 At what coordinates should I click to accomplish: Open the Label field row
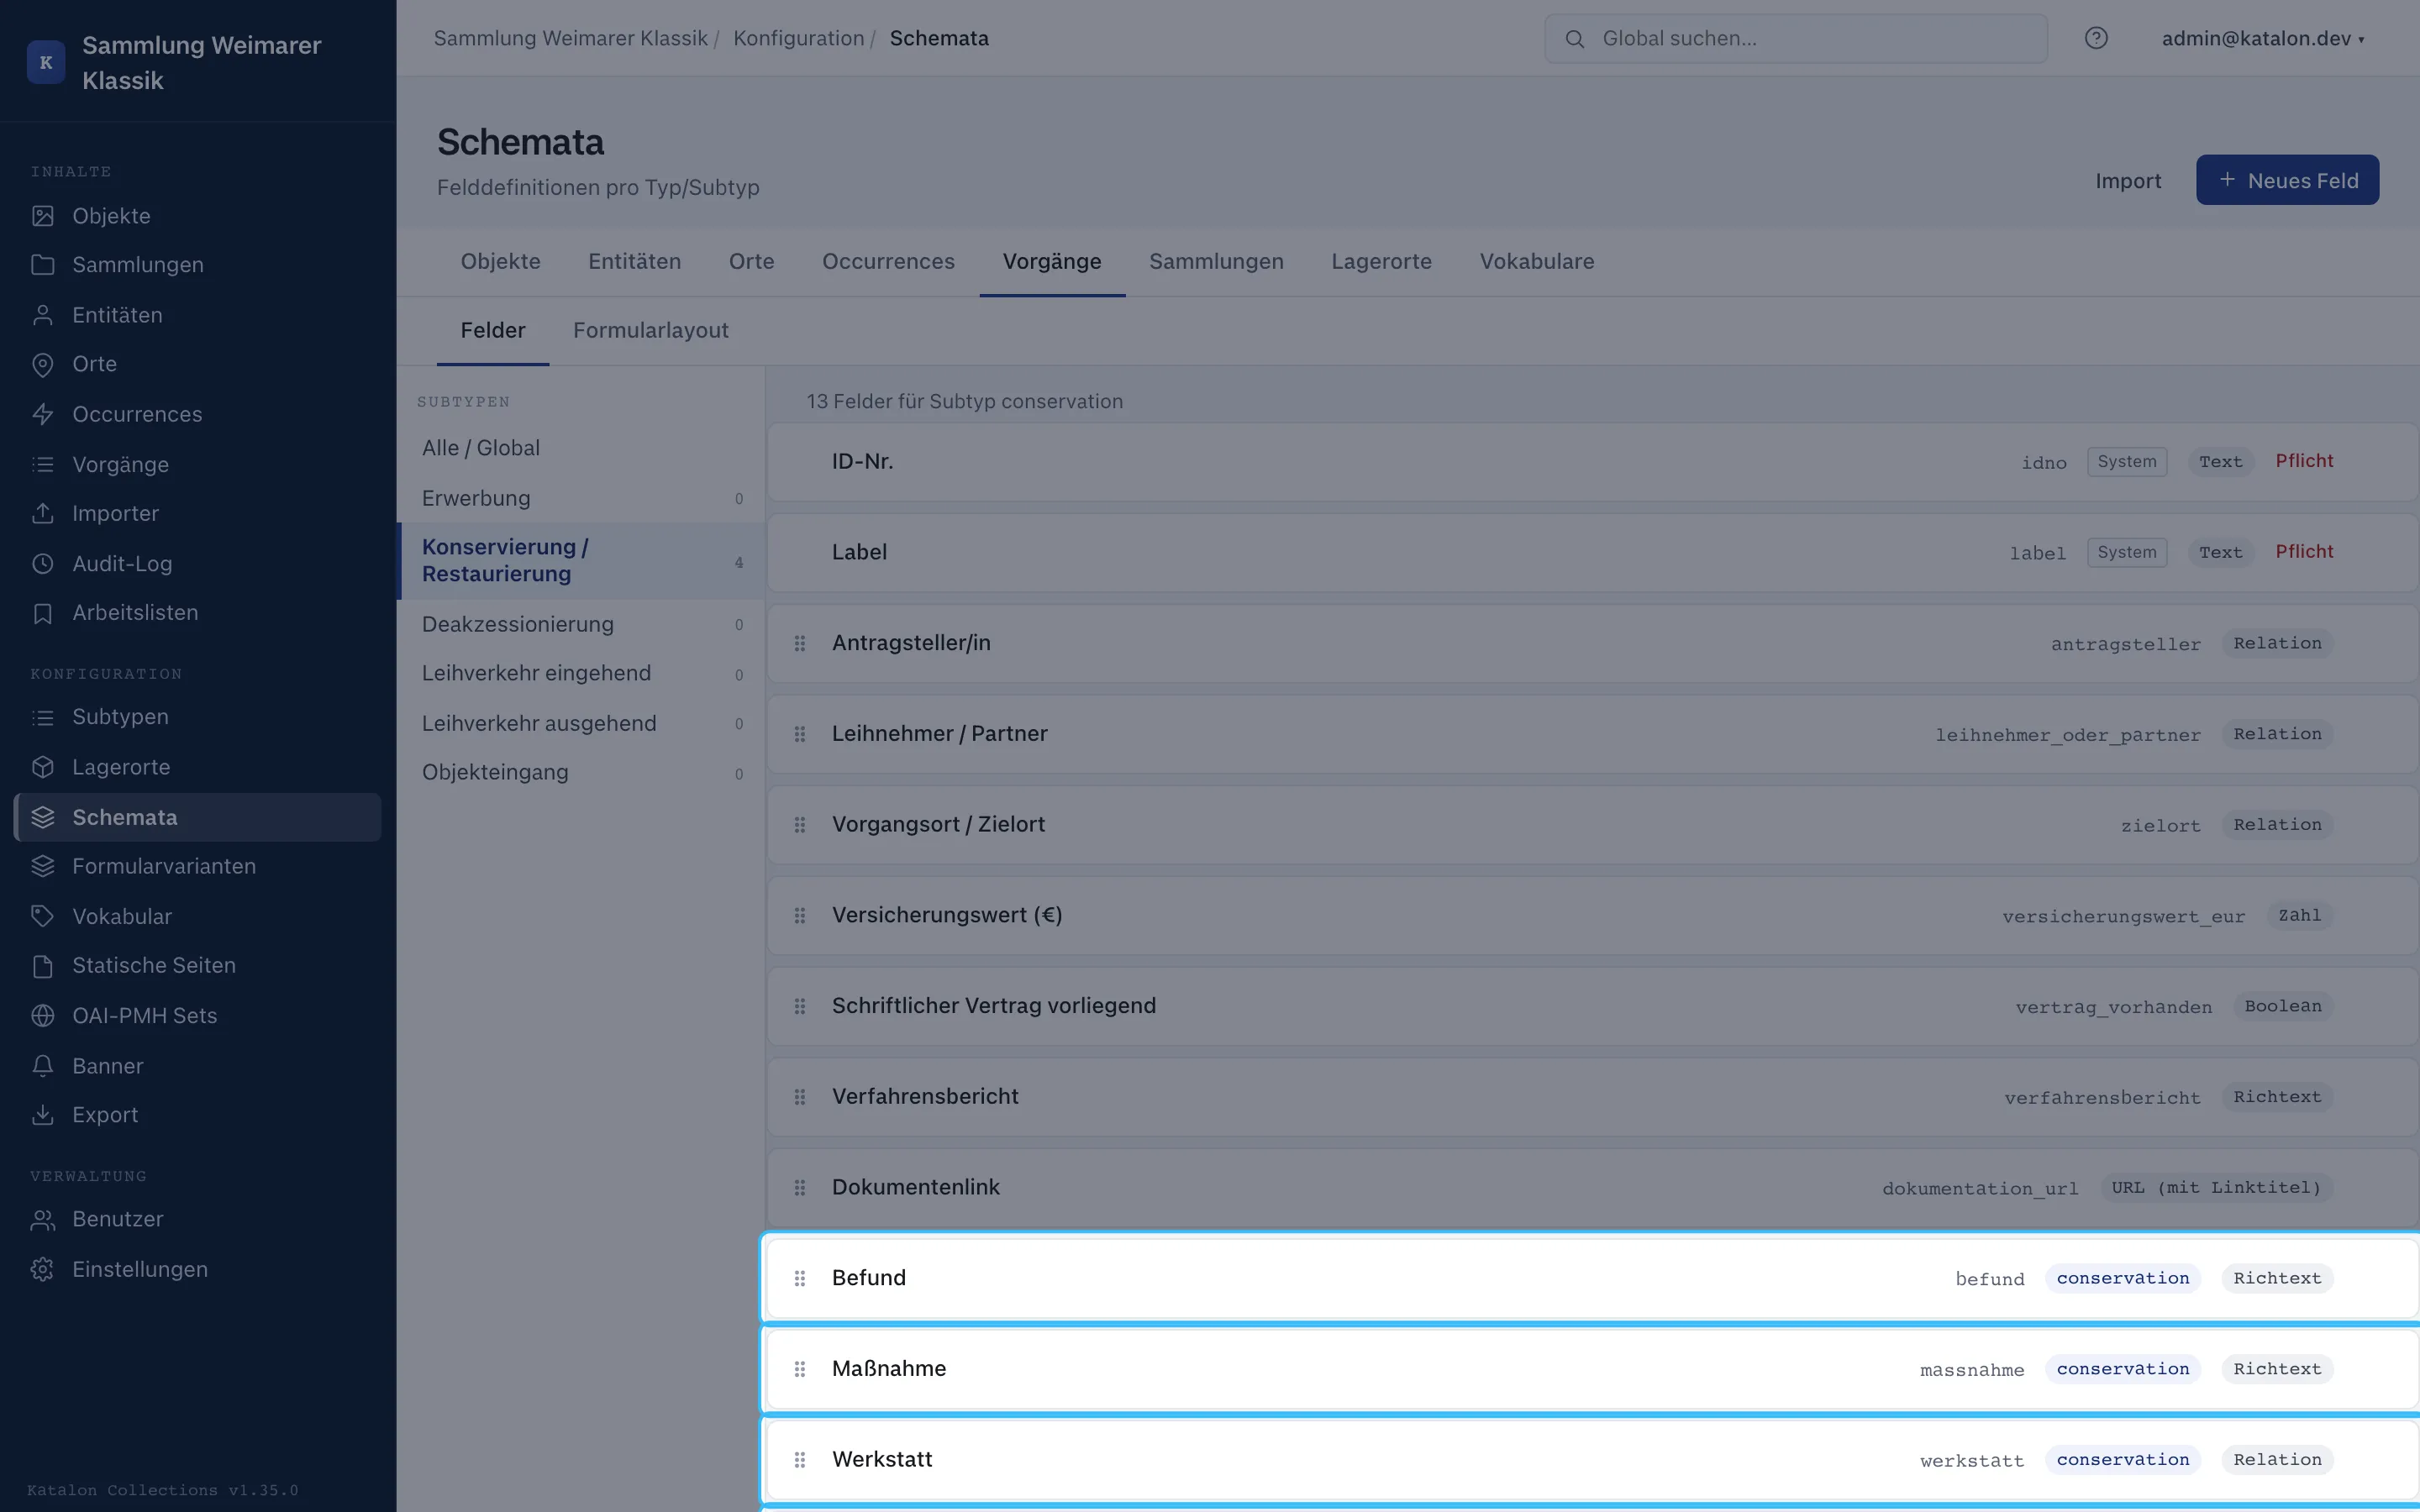pos(1592,553)
